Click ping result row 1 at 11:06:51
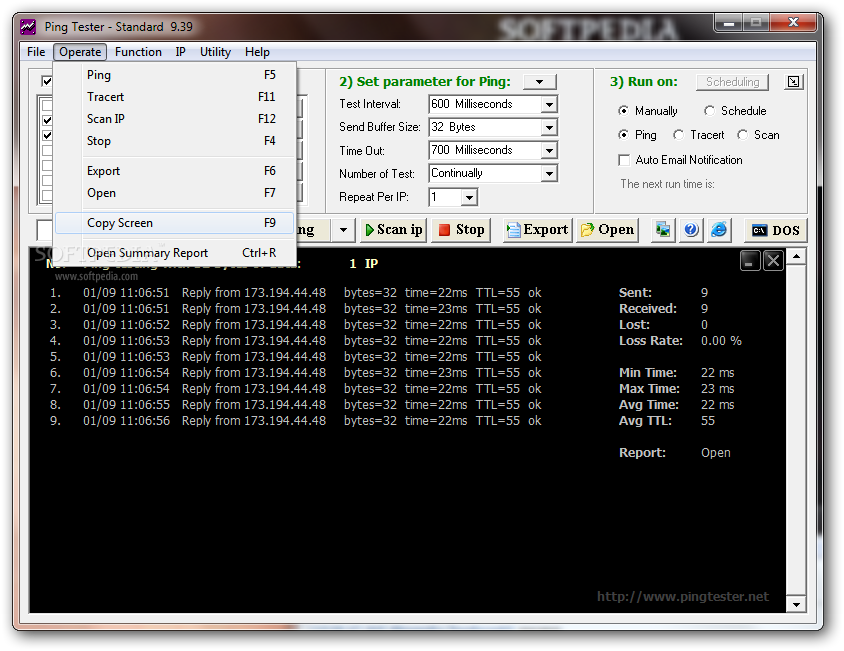This screenshot has height=651, width=844. tap(296, 293)
